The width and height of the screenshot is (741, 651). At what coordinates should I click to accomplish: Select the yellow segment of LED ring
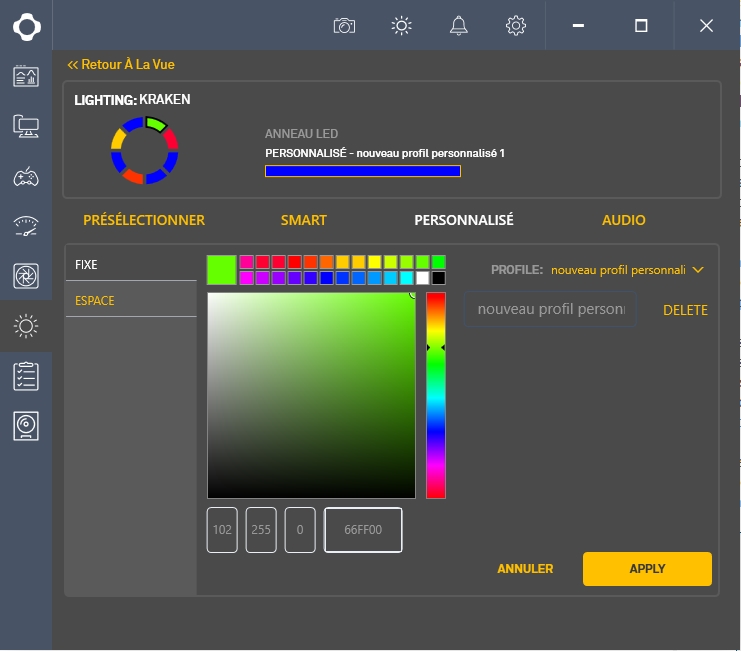118,140
